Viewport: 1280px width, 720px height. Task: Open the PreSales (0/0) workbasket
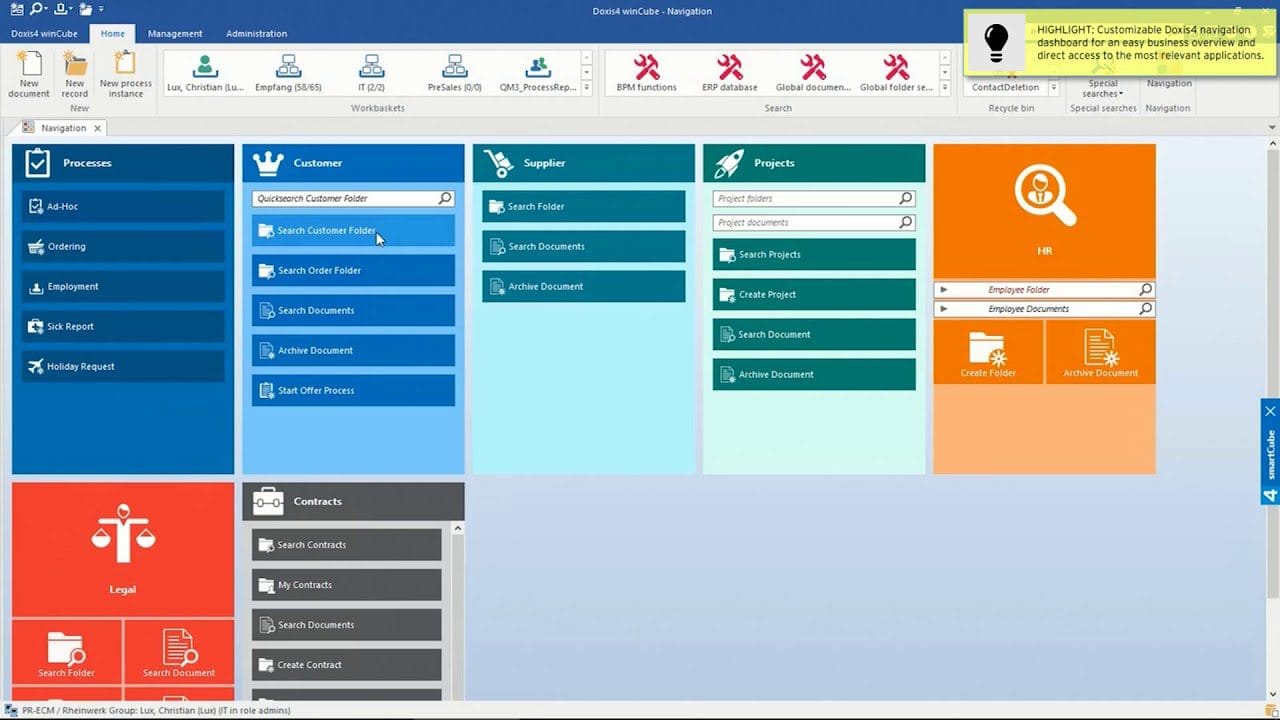455,74
